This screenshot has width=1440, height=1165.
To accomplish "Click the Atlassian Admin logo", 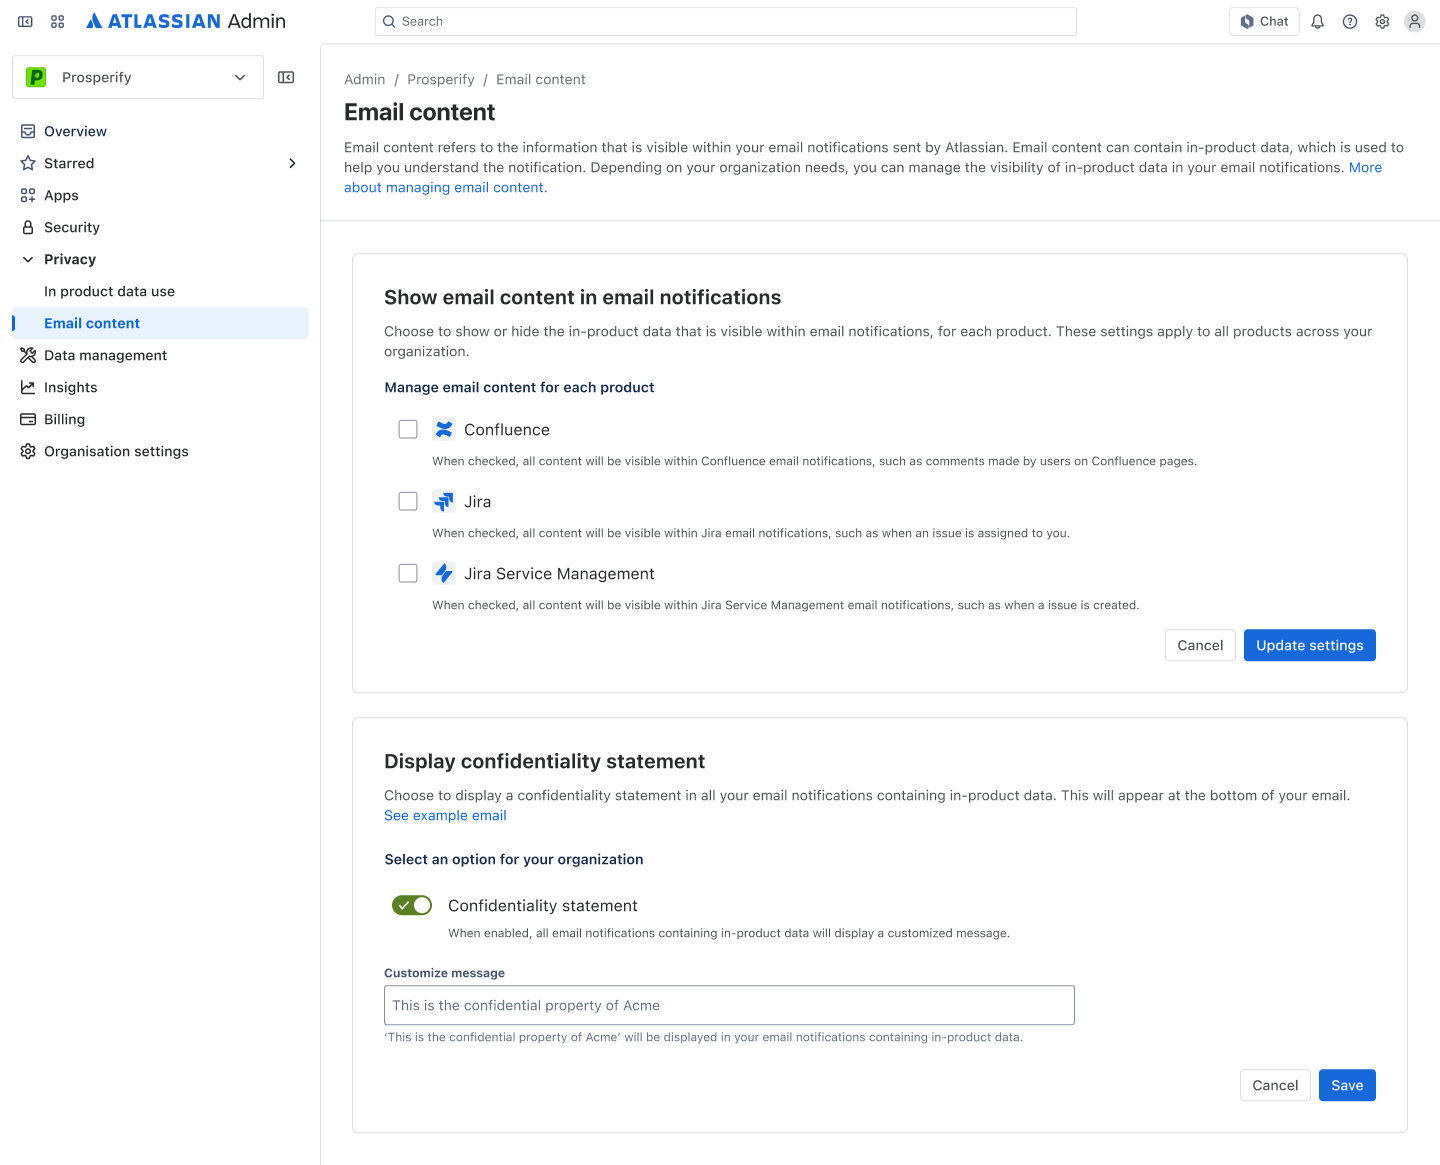I will coord(186,21).
